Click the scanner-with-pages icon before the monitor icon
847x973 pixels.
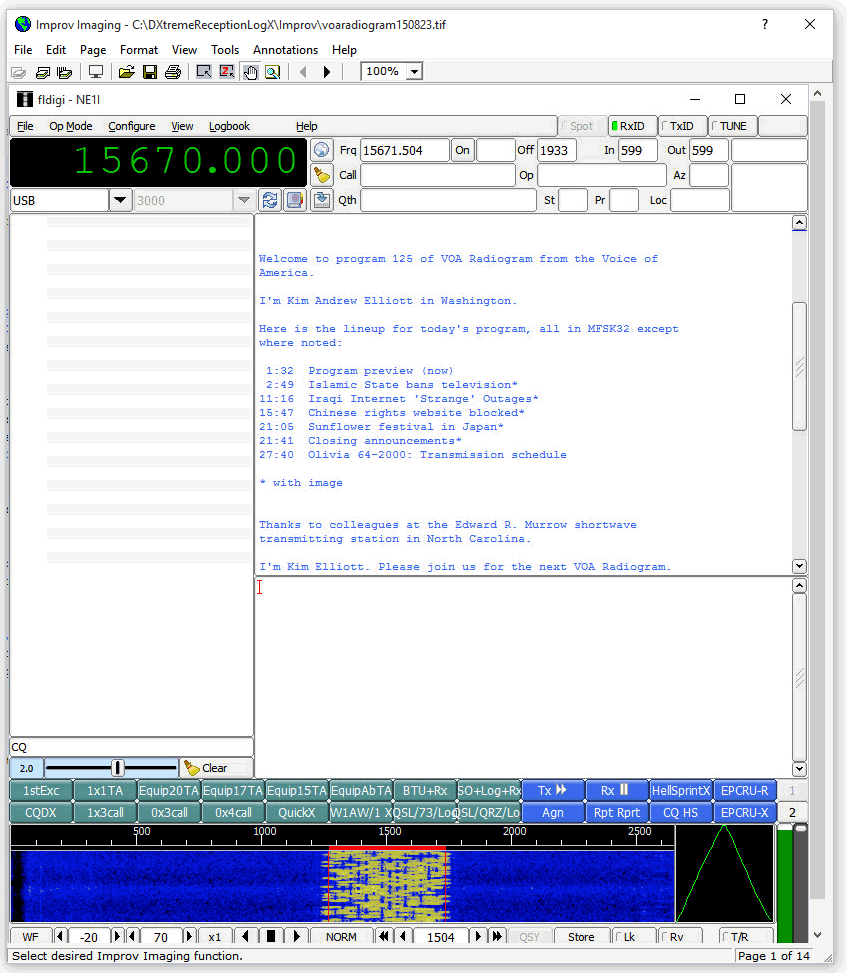click(65, 72)
